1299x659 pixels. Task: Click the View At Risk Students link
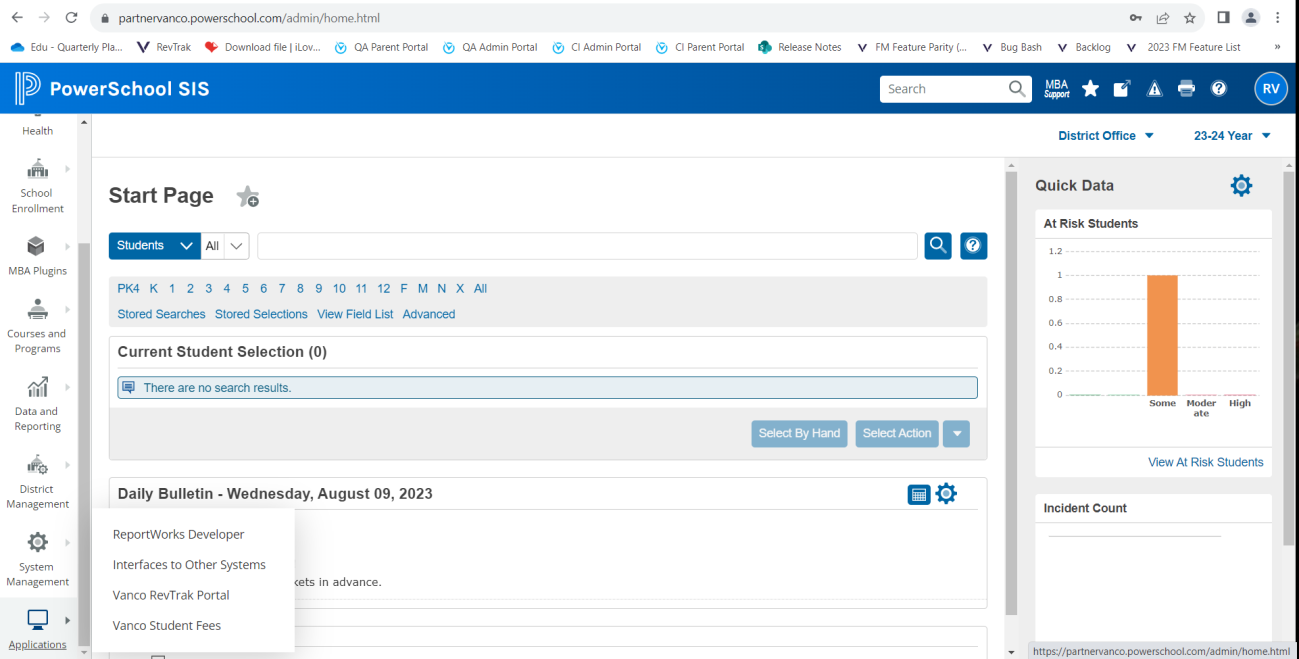tap(1205, 462)
